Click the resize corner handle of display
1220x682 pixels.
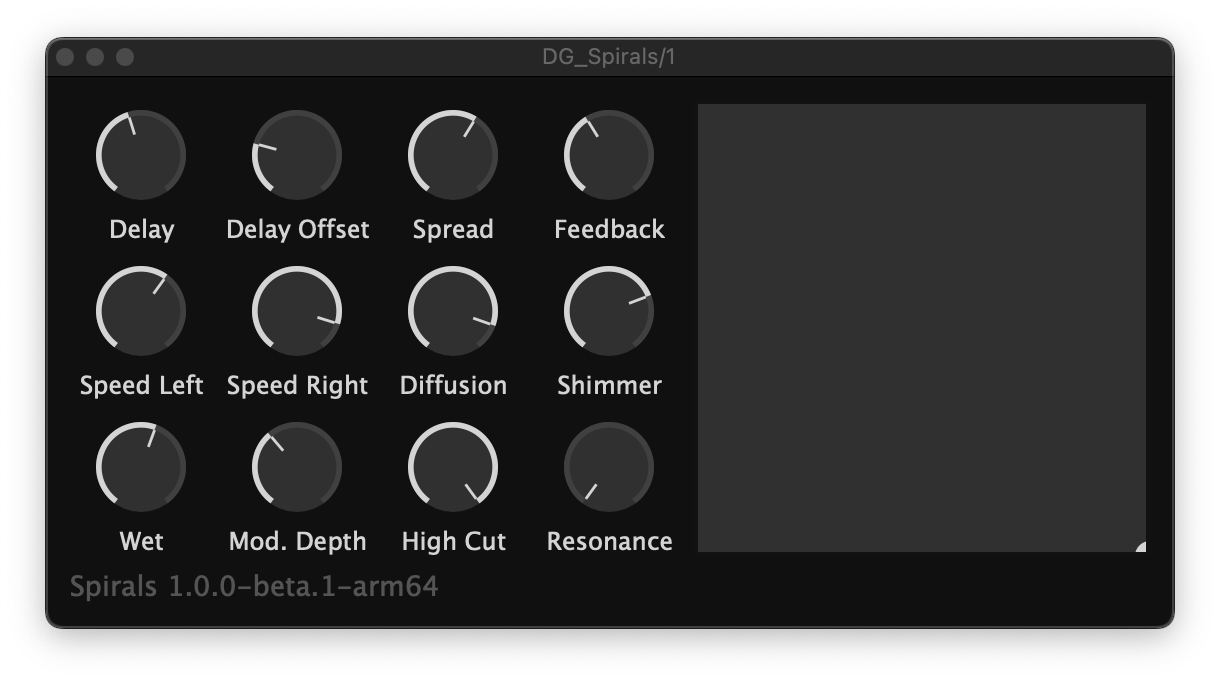(1140, 546)
